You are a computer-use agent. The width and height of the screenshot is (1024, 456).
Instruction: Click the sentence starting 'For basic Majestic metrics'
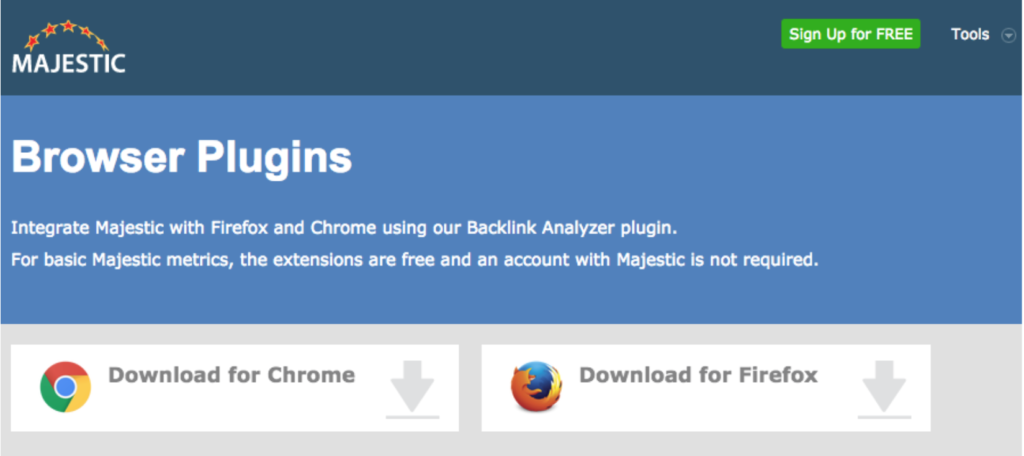click(x=415, y=260)
